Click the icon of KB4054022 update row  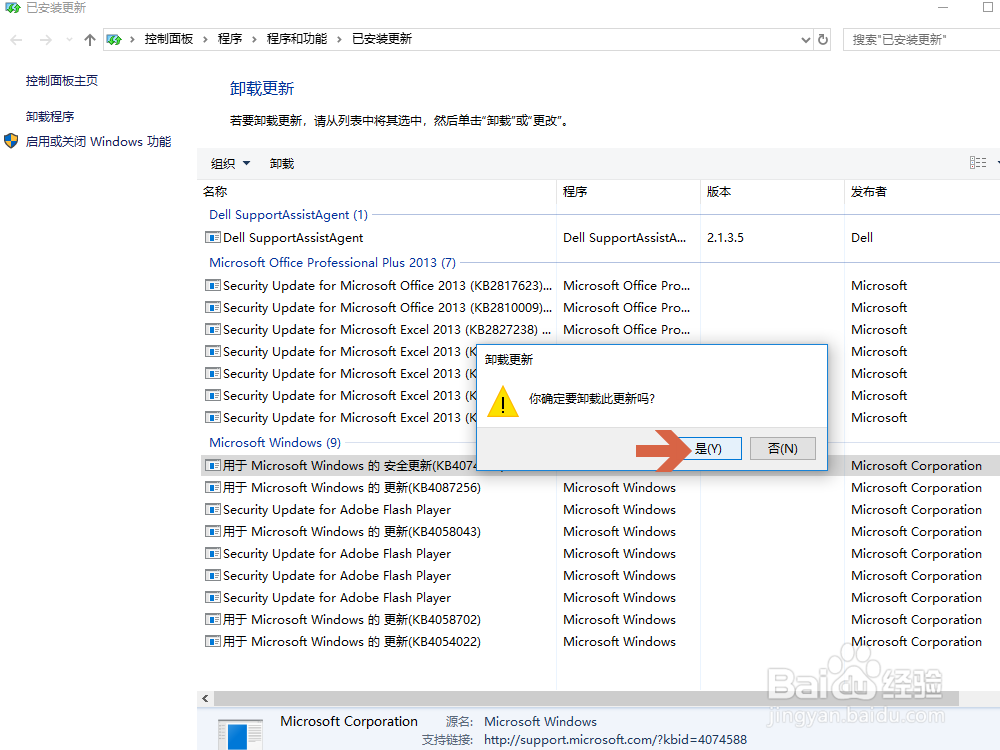tap(212, 642)
